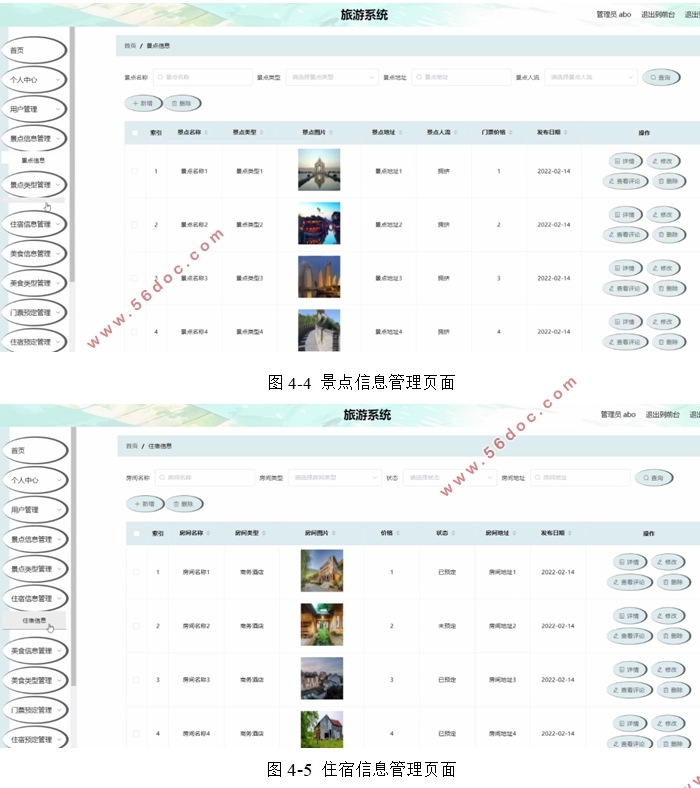Click 查询 button on 景点信息 page
This screenshot has height=788, width=700.
(x=661, y=77)
